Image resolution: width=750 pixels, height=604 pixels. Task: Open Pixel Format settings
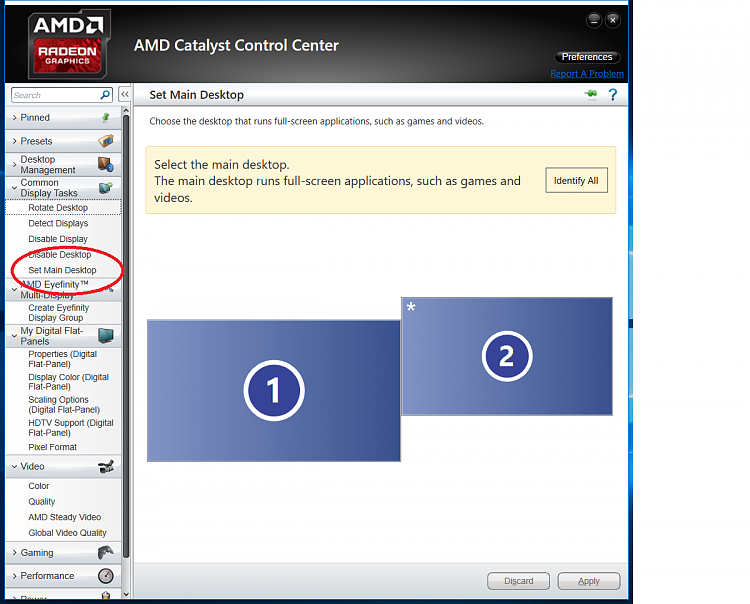click(x=52, y=447)
